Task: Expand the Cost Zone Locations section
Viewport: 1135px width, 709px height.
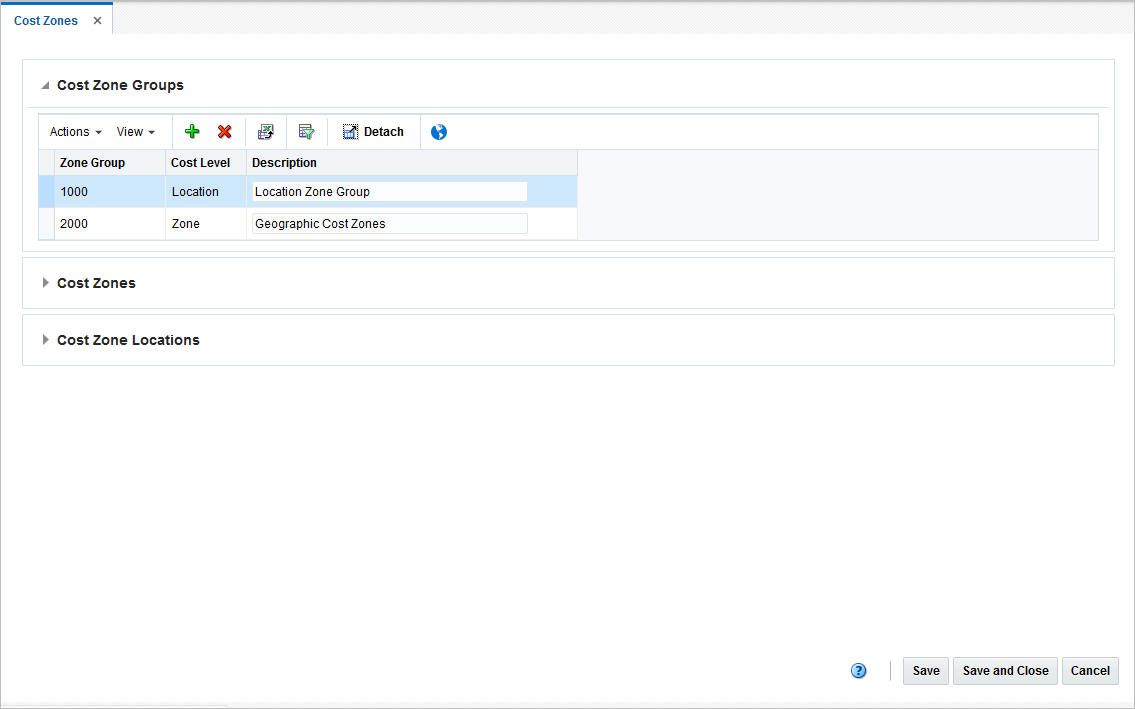Action: tap(45, 340)
